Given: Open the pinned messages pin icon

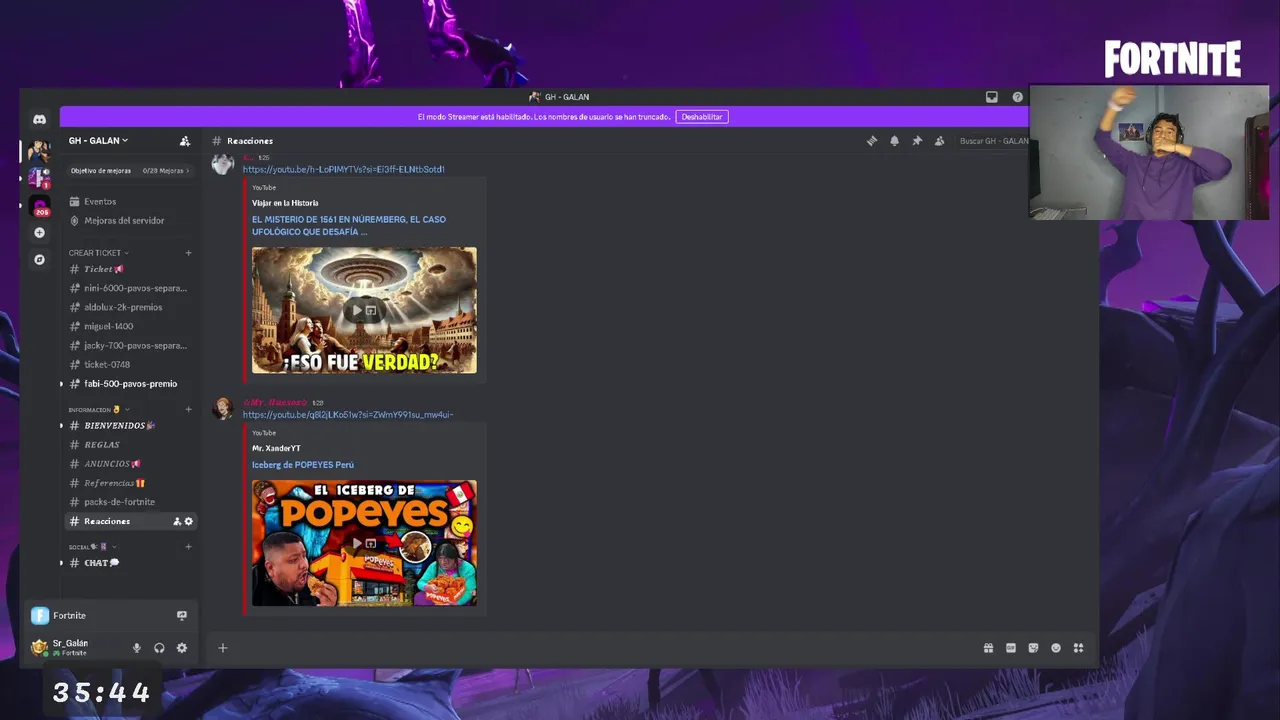Looking at the screenshot, I should click(x=917, y=141).
